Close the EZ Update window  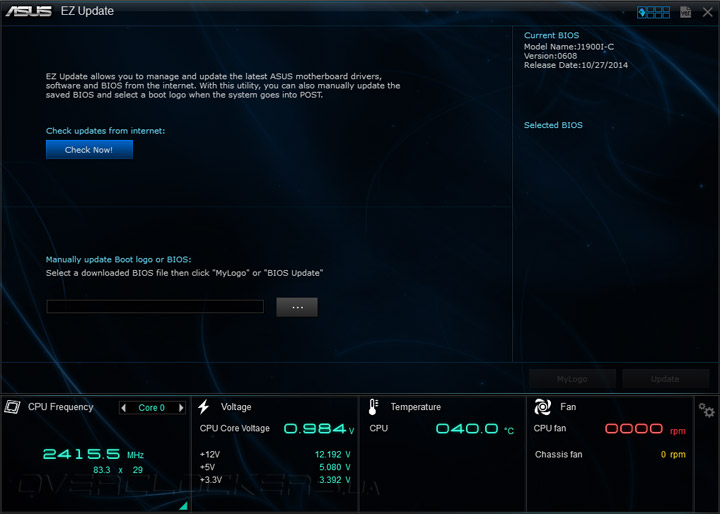pyautogui.click(x=708, y=12)
